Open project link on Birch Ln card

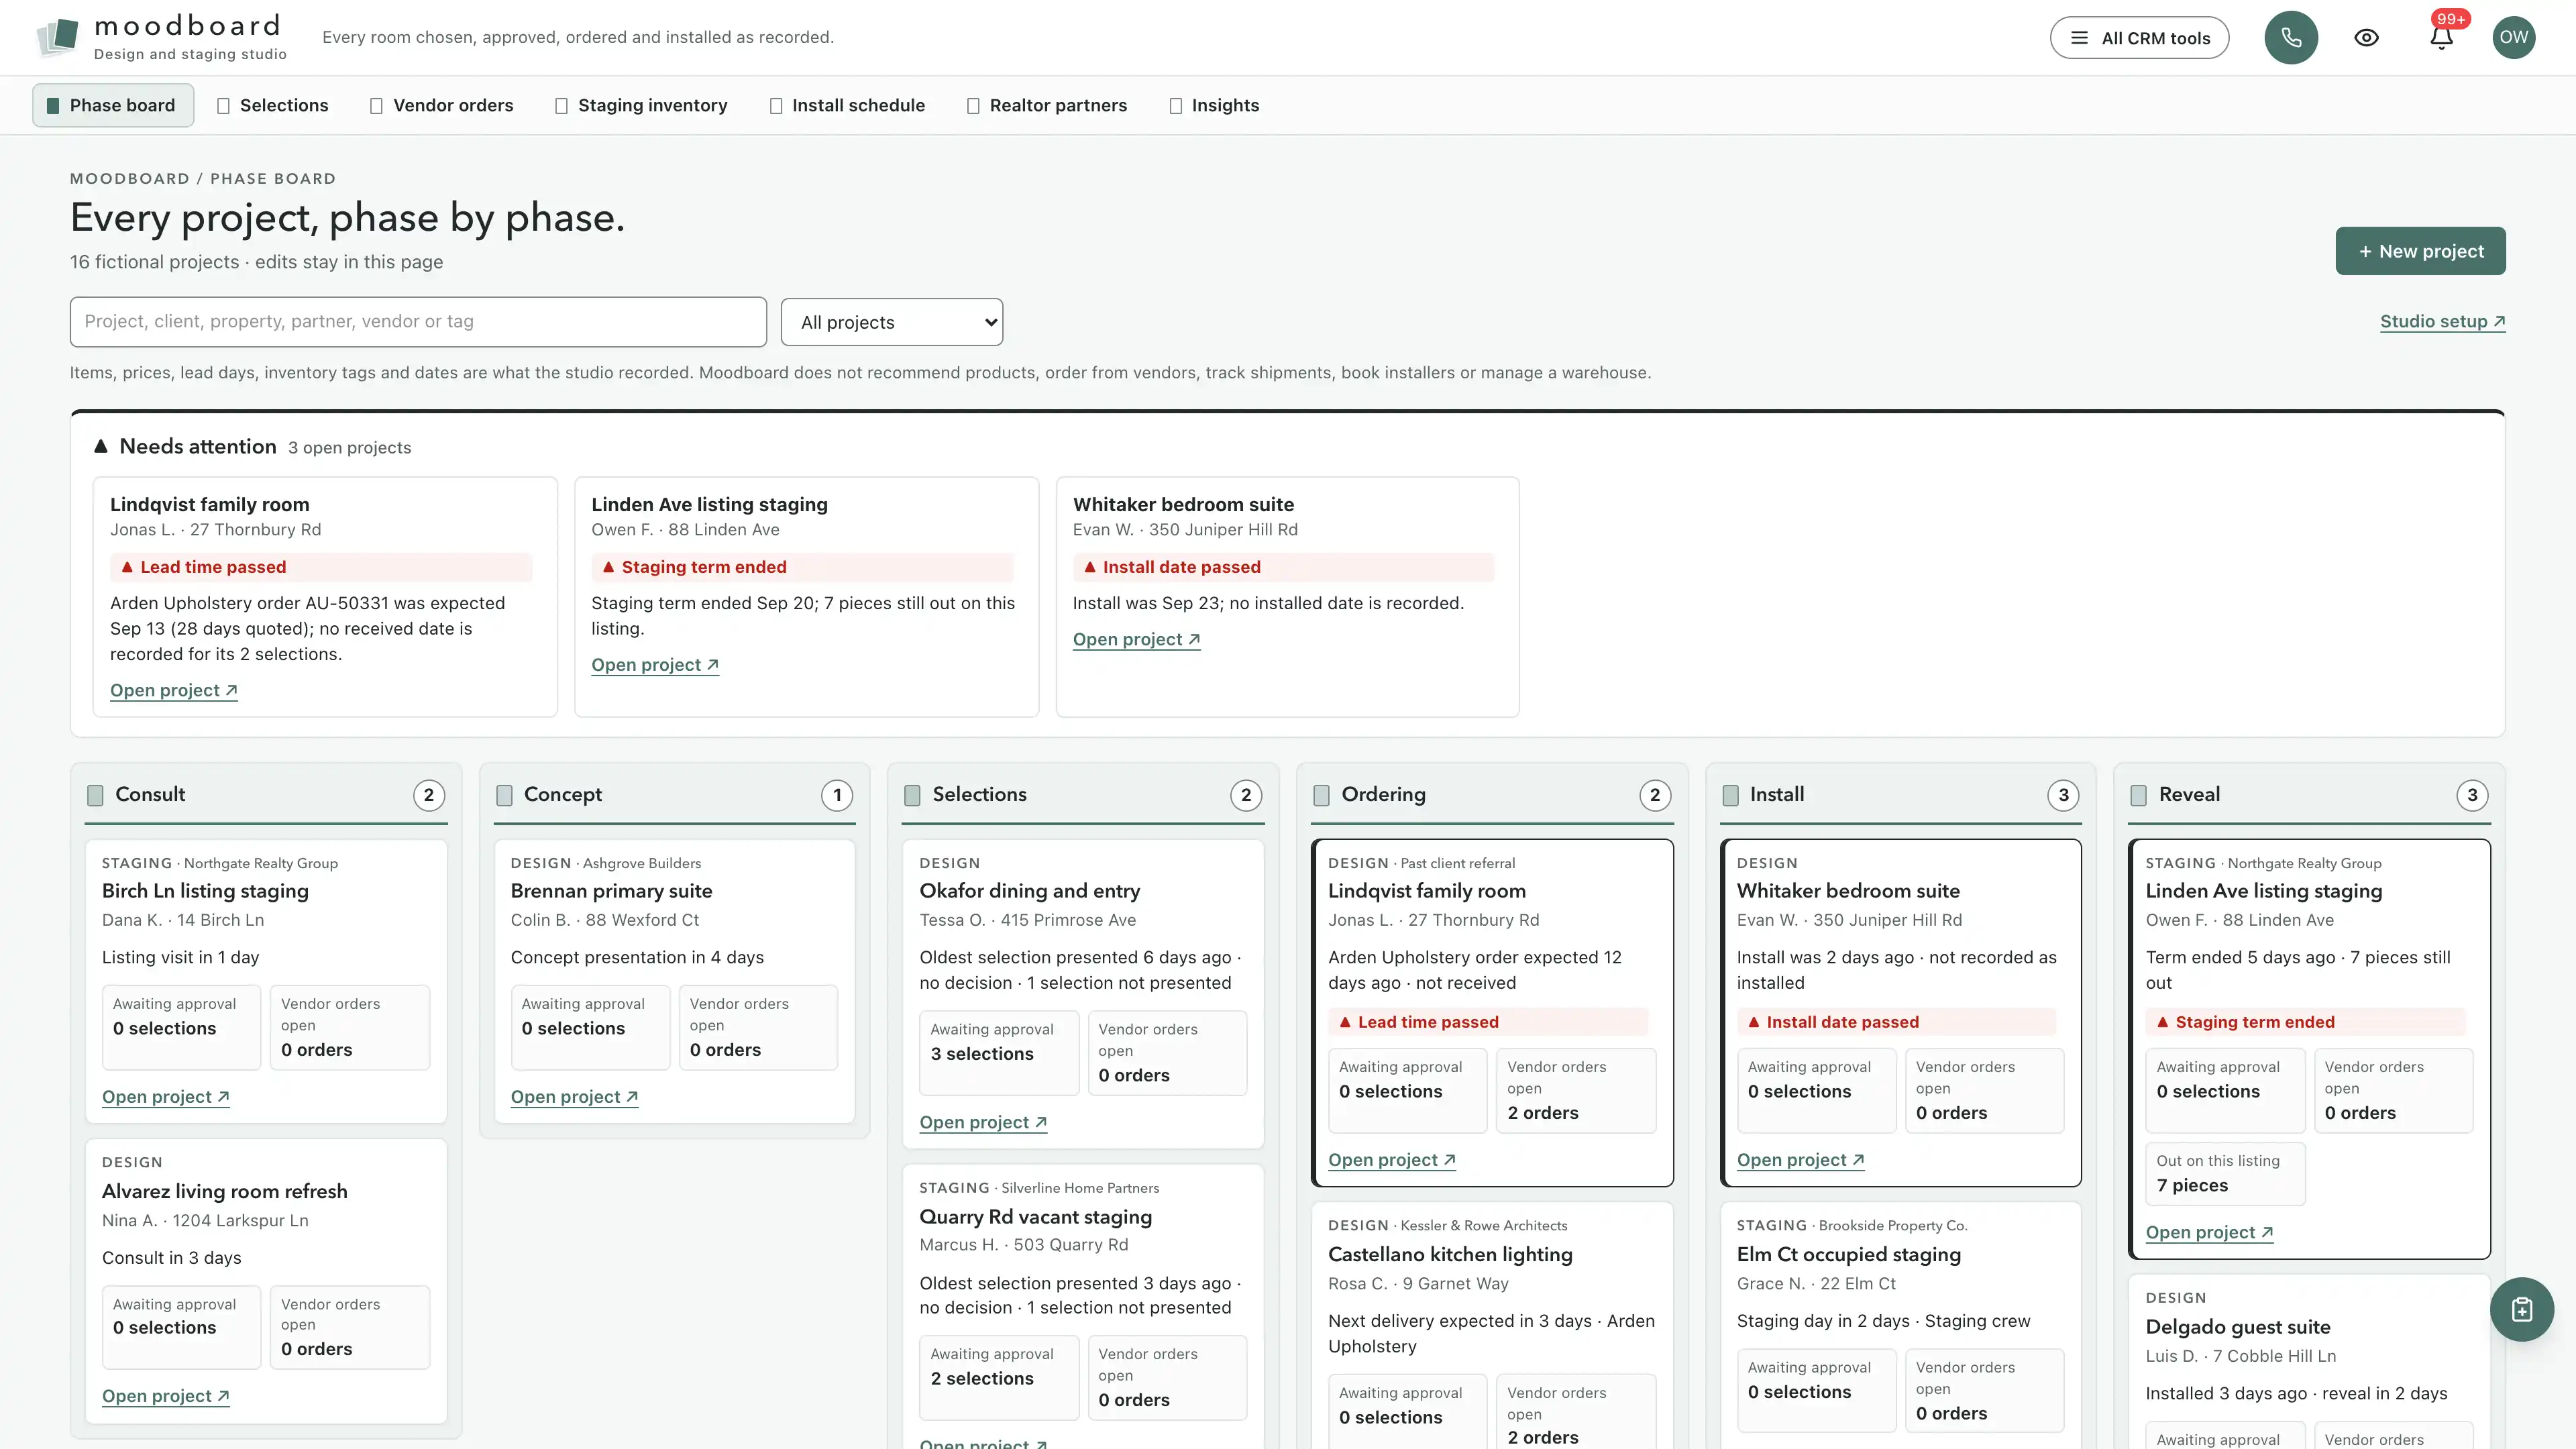(166, 1097)
